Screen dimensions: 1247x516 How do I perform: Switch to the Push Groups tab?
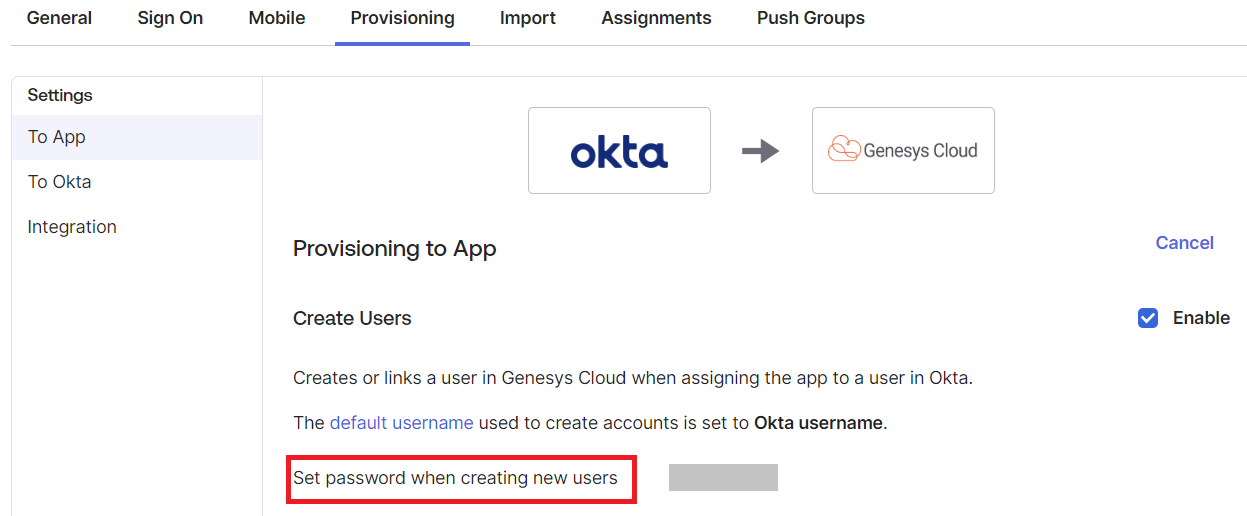810,18
